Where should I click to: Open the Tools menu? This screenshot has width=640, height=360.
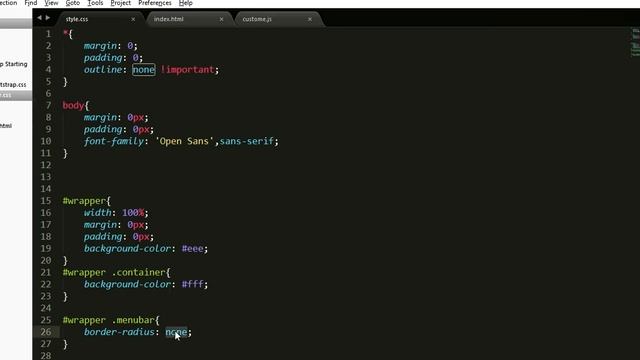[95, 3]
